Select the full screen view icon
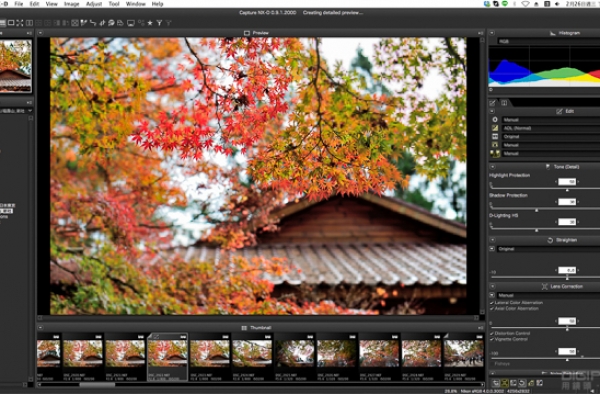This screenshot has height=394, width=600. [20, 23]
